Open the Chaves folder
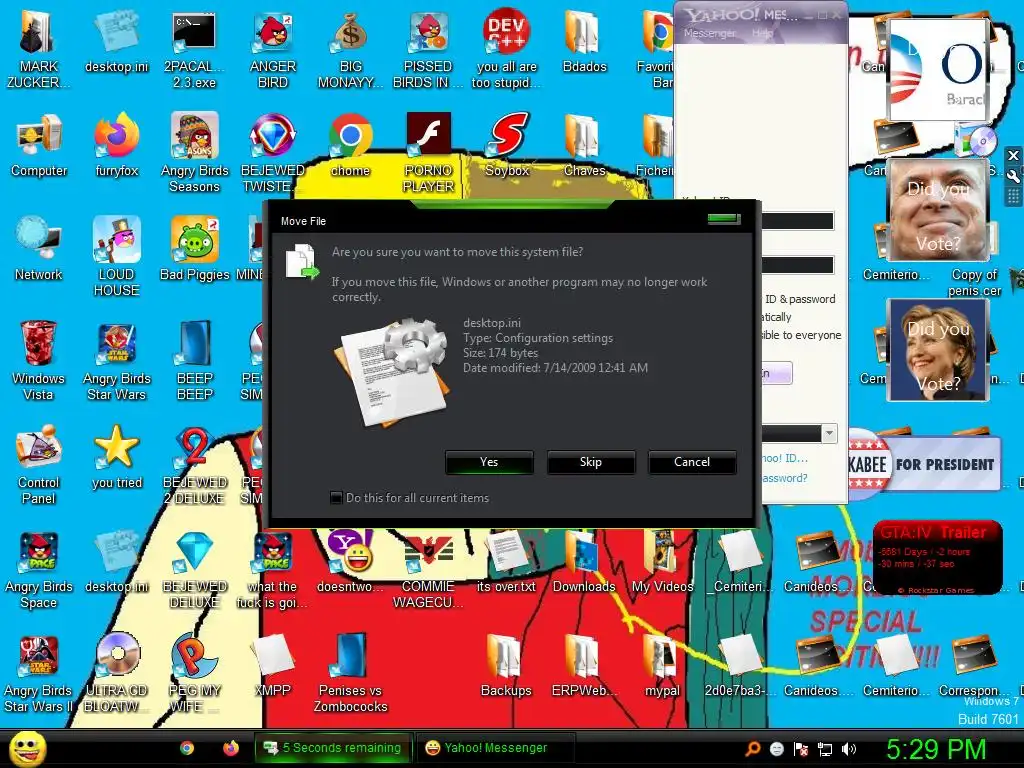The image size is (1024, 768). click(584, 147)
